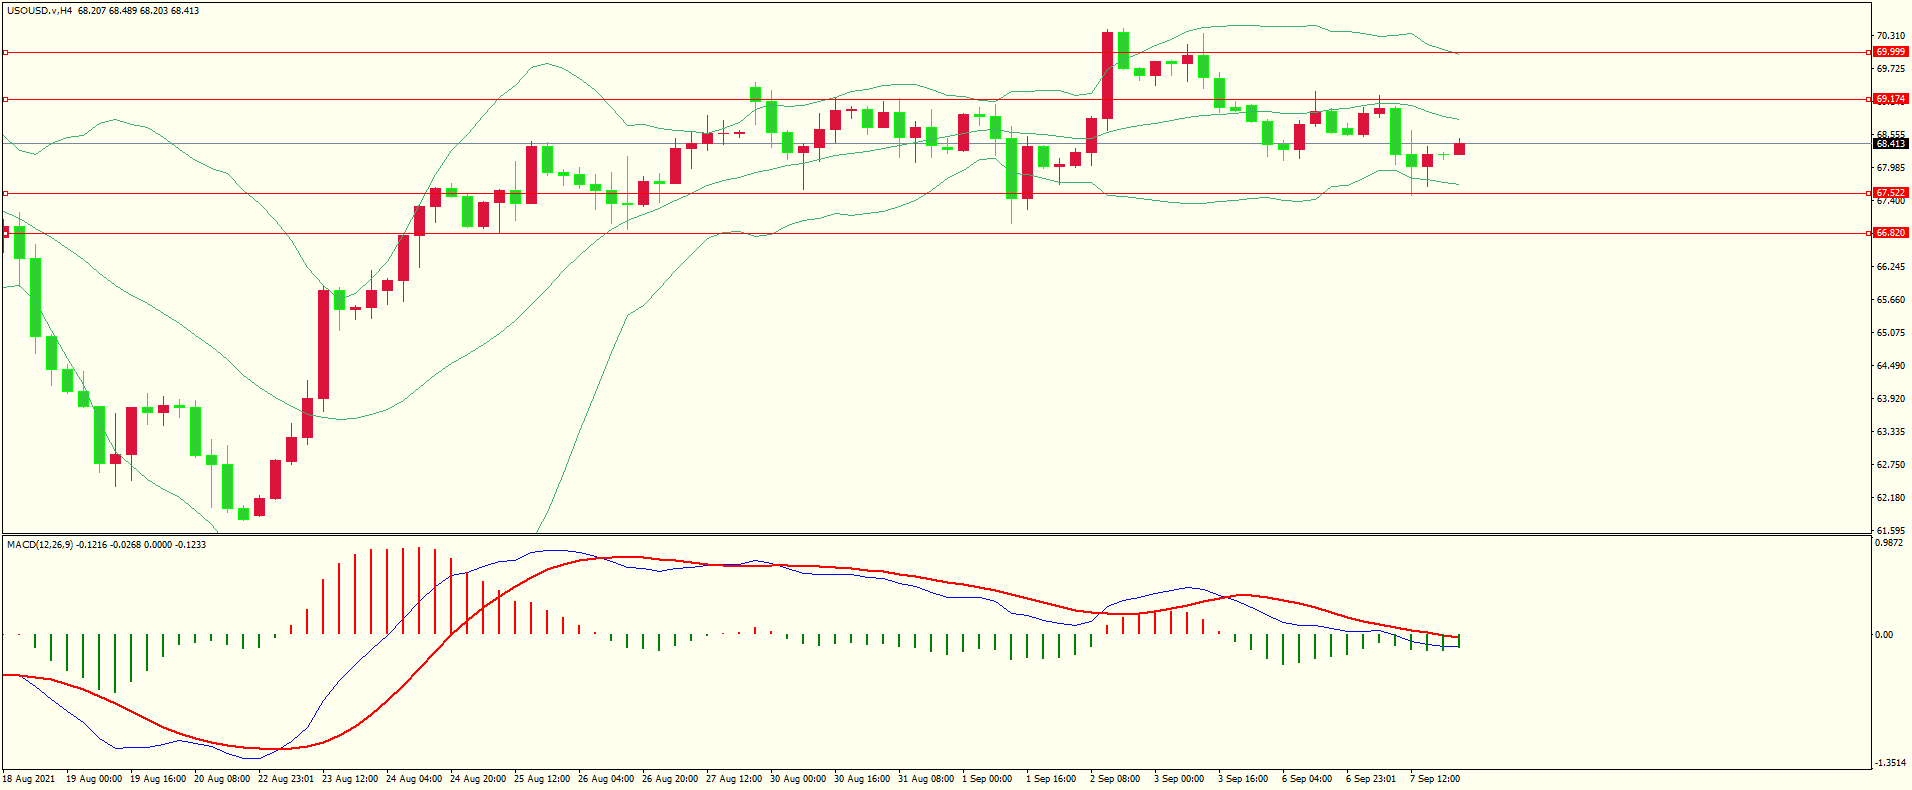Viewport: 1912px width, 790px height.
Task: Select the most recent red candlestick
Action: pyautogui.click(x=1459, y=149)
